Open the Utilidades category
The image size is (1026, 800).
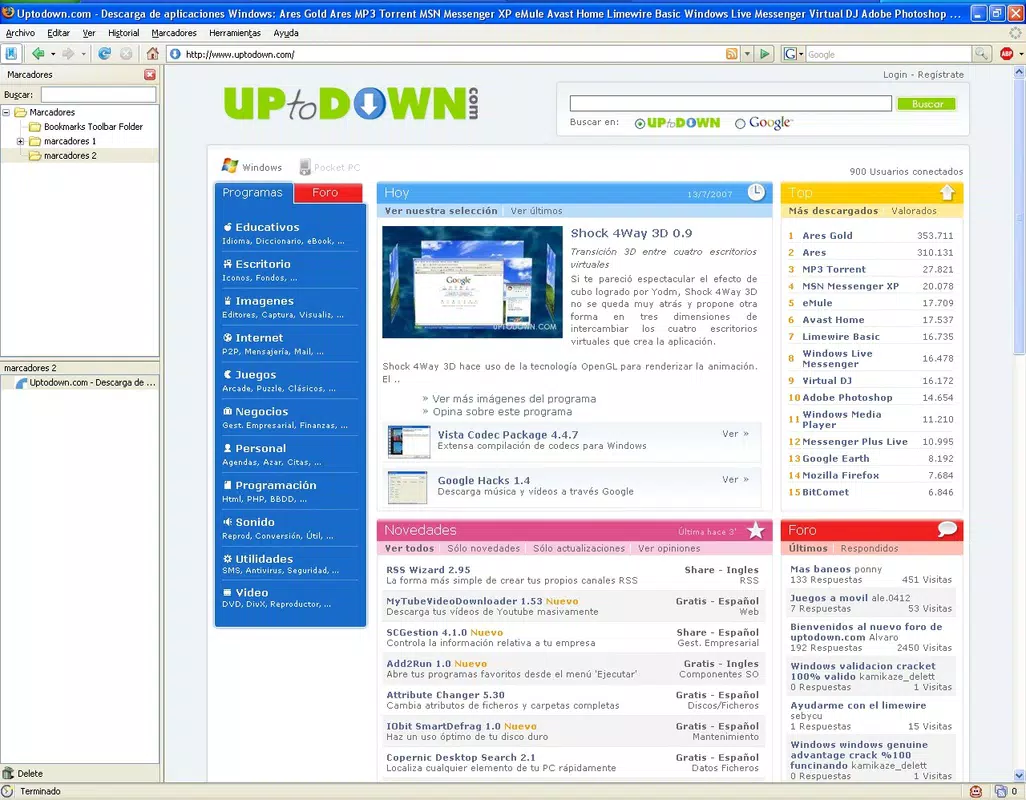pos(264,559)
